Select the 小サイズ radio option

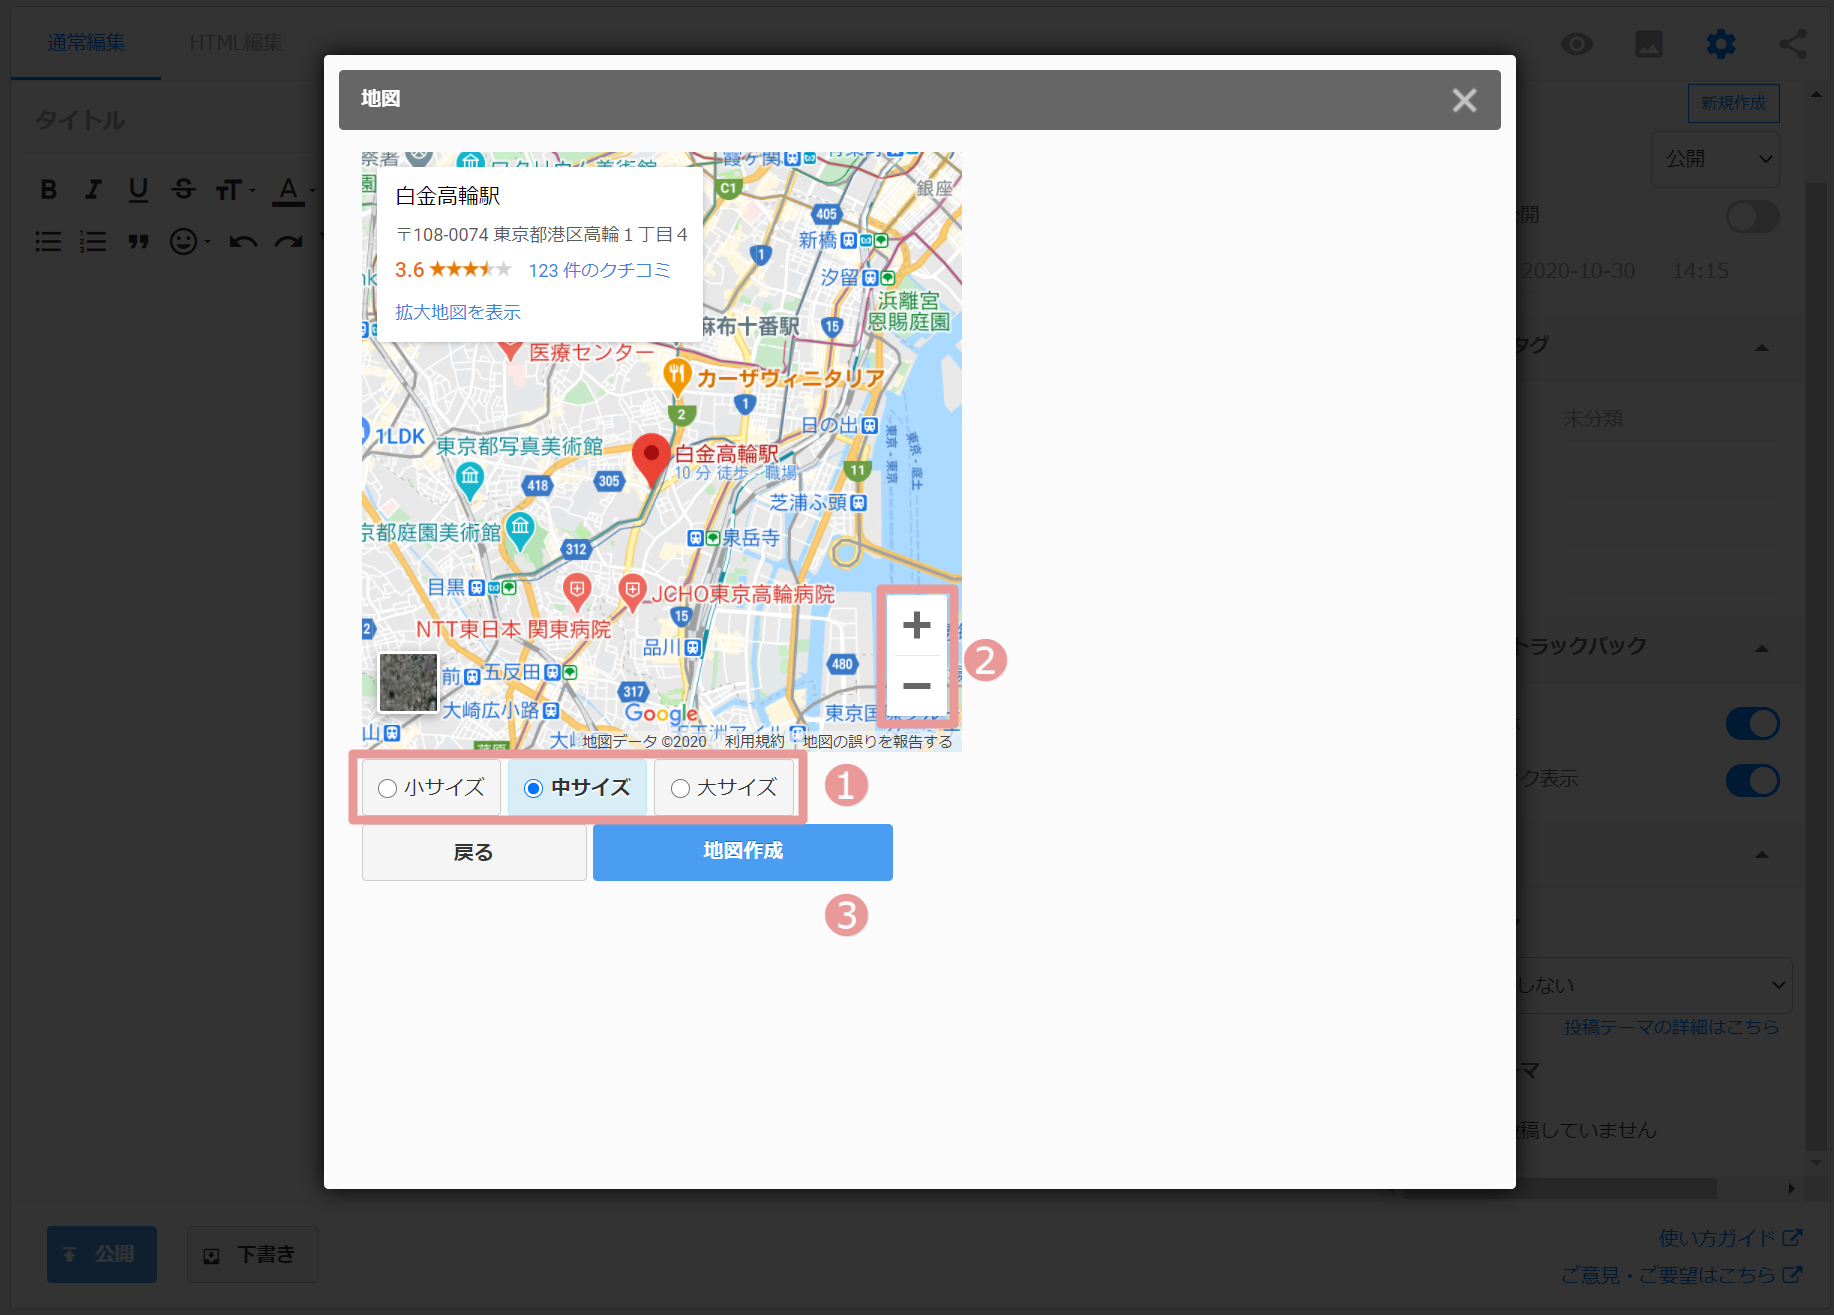(x=431, y=788)
